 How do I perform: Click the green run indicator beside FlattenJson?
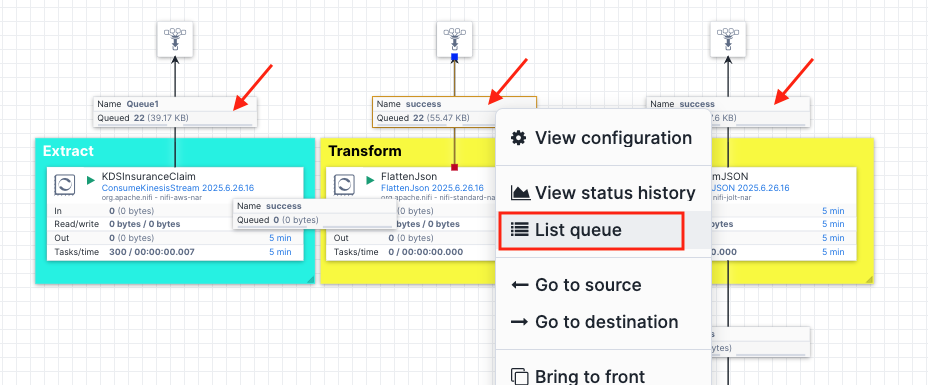click(x=370, y=179)
